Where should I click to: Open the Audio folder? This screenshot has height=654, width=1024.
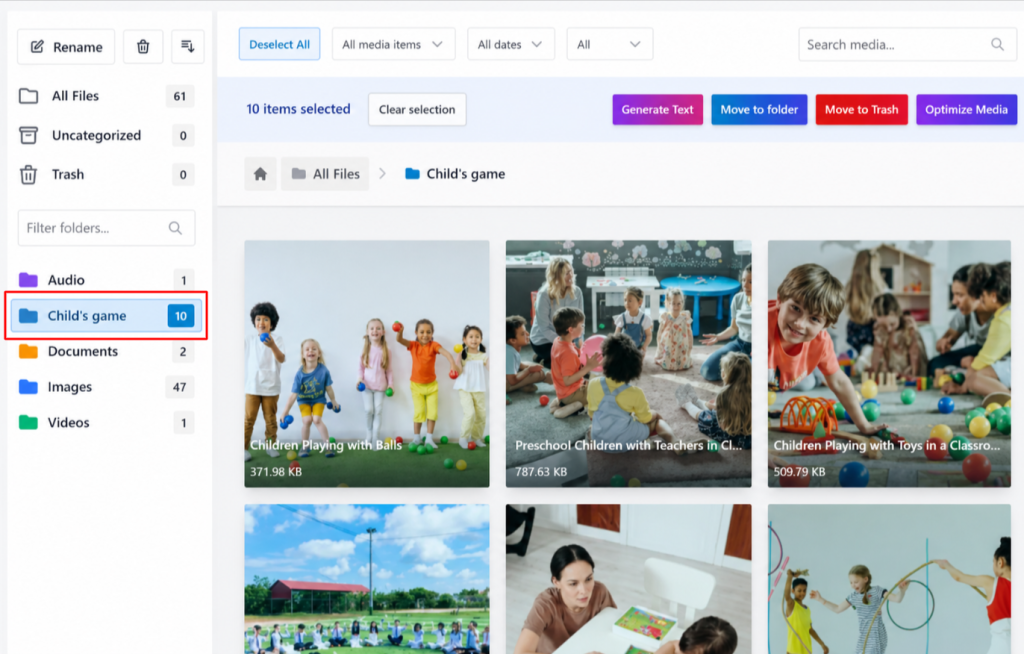(x=106, y=280)
